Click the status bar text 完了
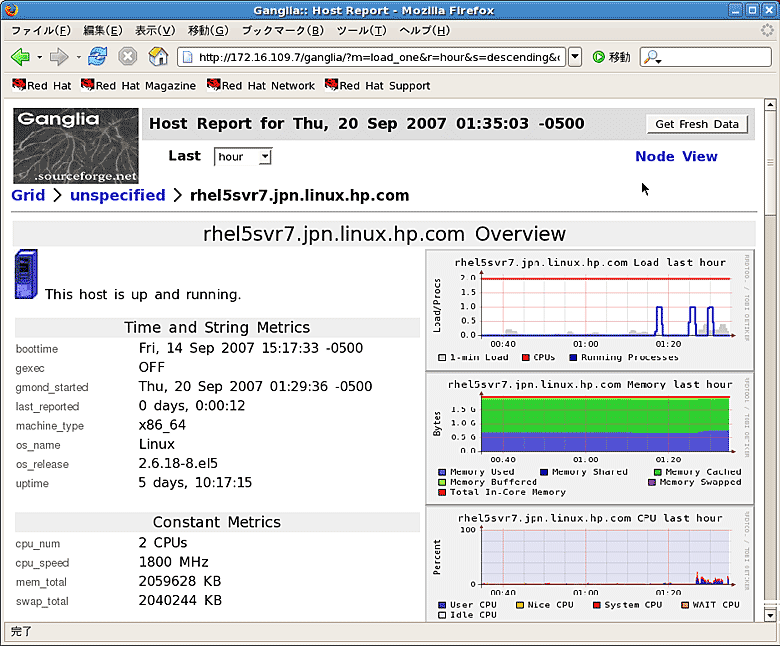The width and height of the screenshot is (780, 646). coord(21,632)
